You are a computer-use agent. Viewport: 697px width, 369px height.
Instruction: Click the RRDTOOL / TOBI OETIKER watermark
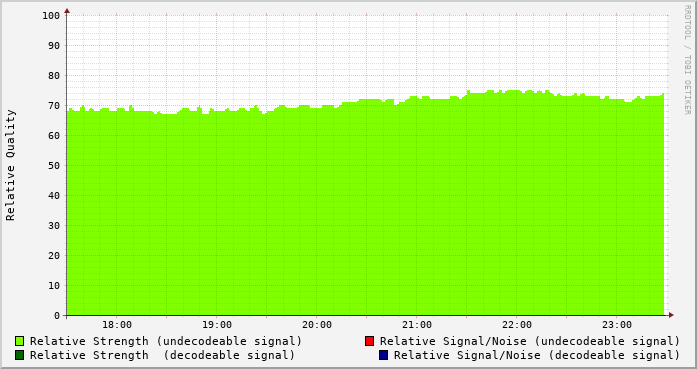click(687, 60)
